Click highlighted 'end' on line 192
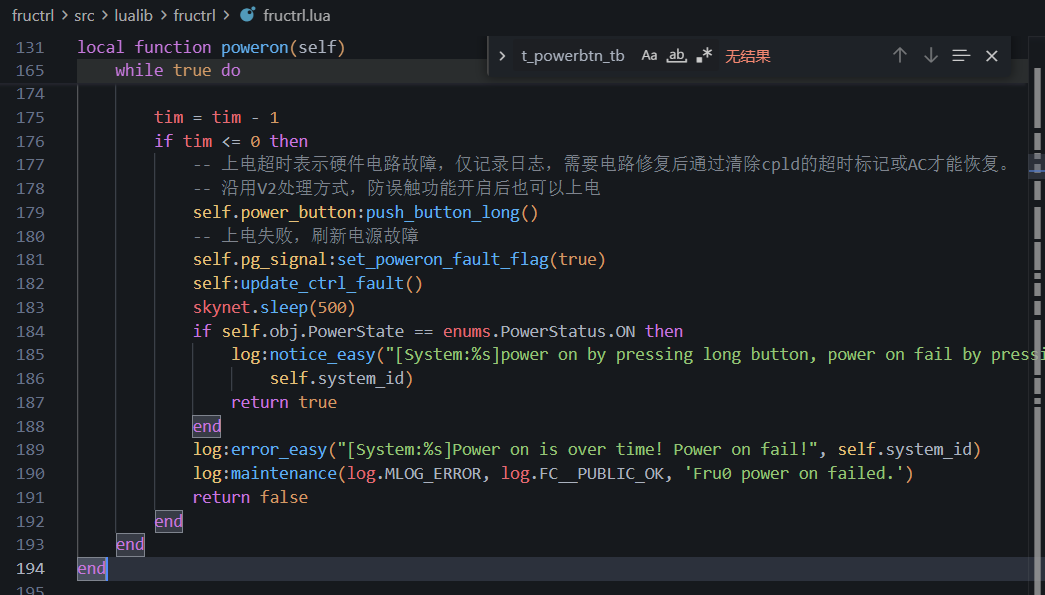Image resolution: width=1045 pixels, height=595 pixels. pos(168,521)
